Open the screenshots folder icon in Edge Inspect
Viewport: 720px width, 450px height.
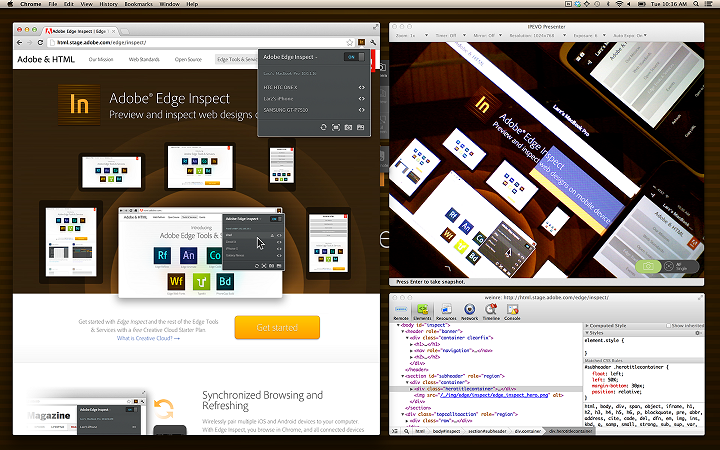[360, 127]
